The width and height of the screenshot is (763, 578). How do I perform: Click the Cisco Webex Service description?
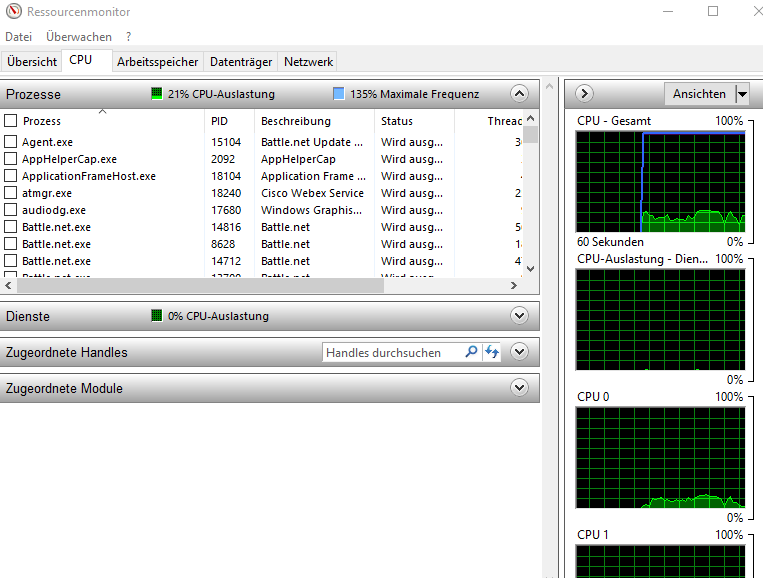(x=312, y=193)
